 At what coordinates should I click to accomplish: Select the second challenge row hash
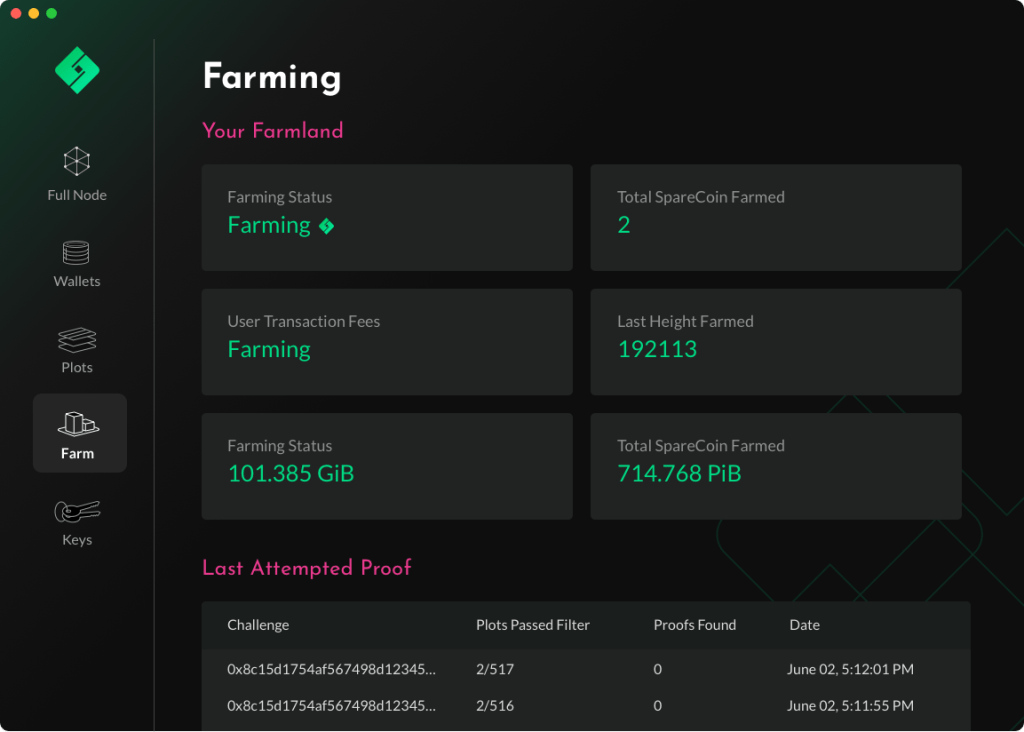[331, 706]
